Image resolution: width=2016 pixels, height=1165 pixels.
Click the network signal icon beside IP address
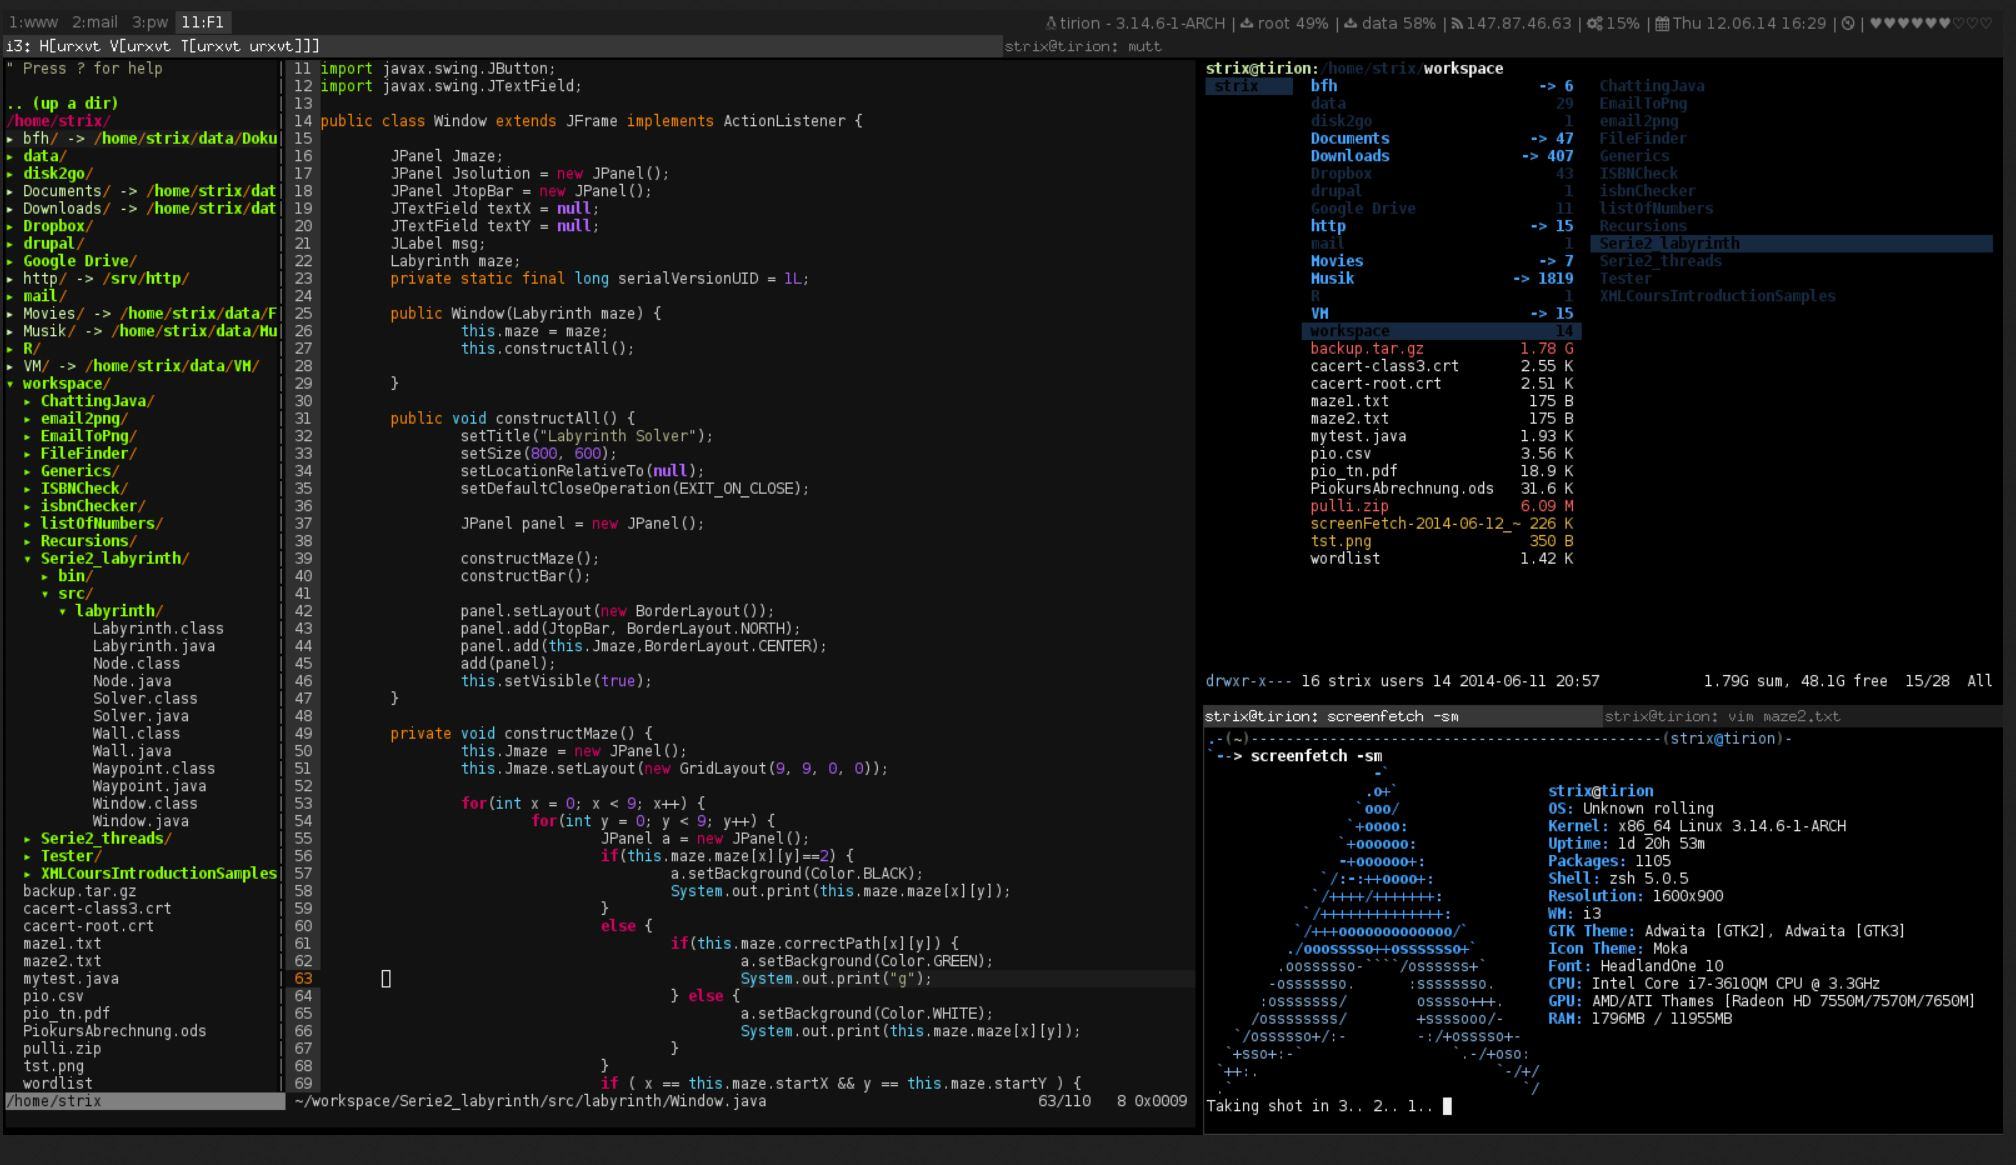pyautogui.click(x=1457, y=23)
